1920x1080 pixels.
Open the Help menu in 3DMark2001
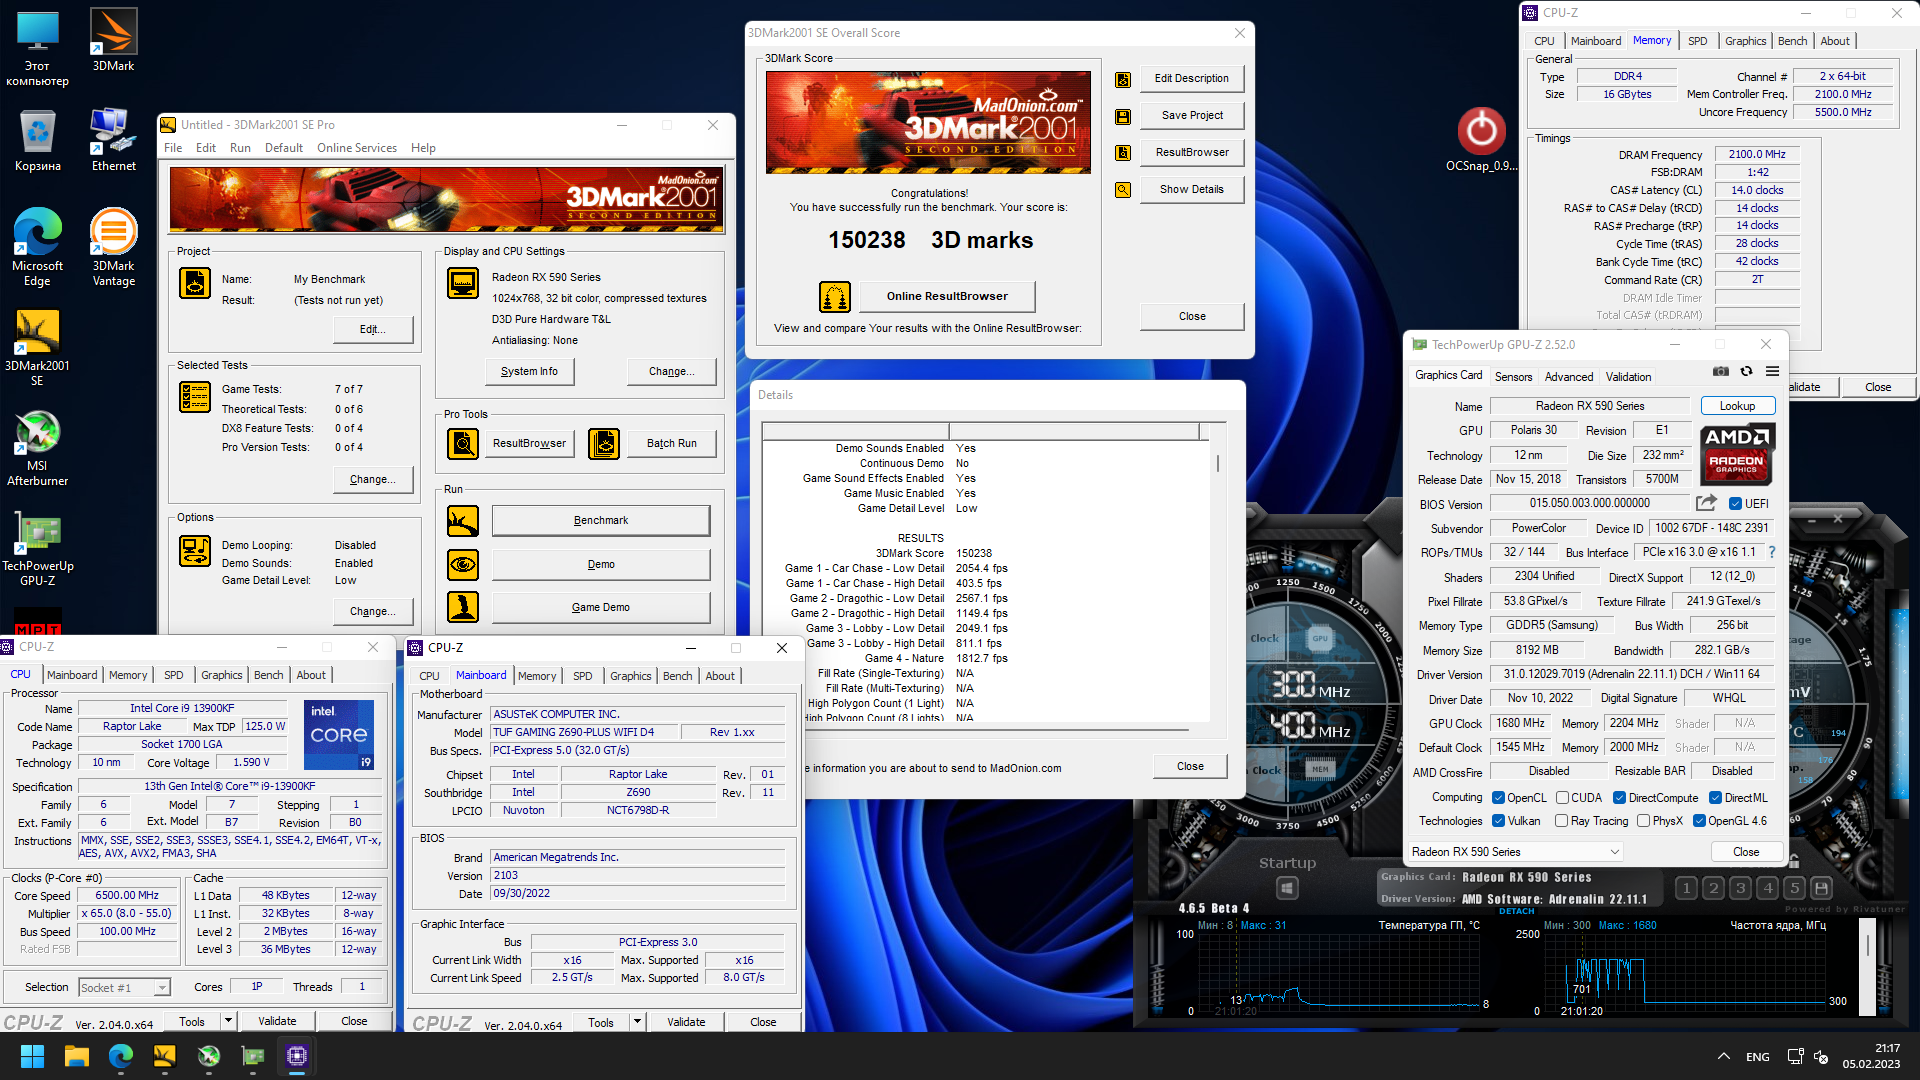pos(423,148)
